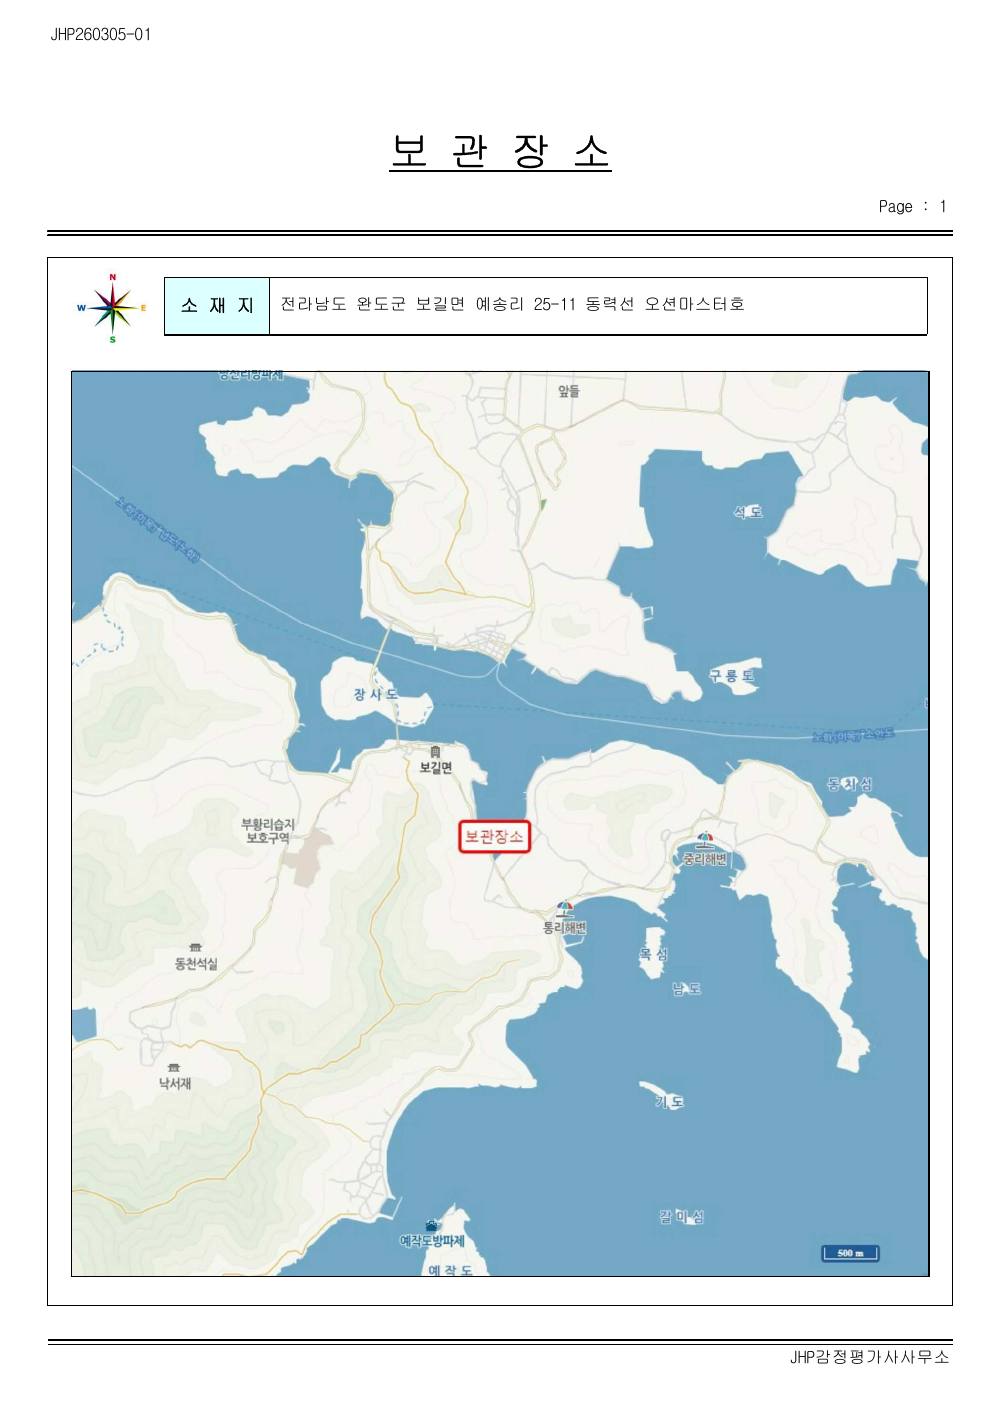This screenshot has width=1000, height=1416.
Task: Click the 중리해변 text label
Action: pos(705,859)
